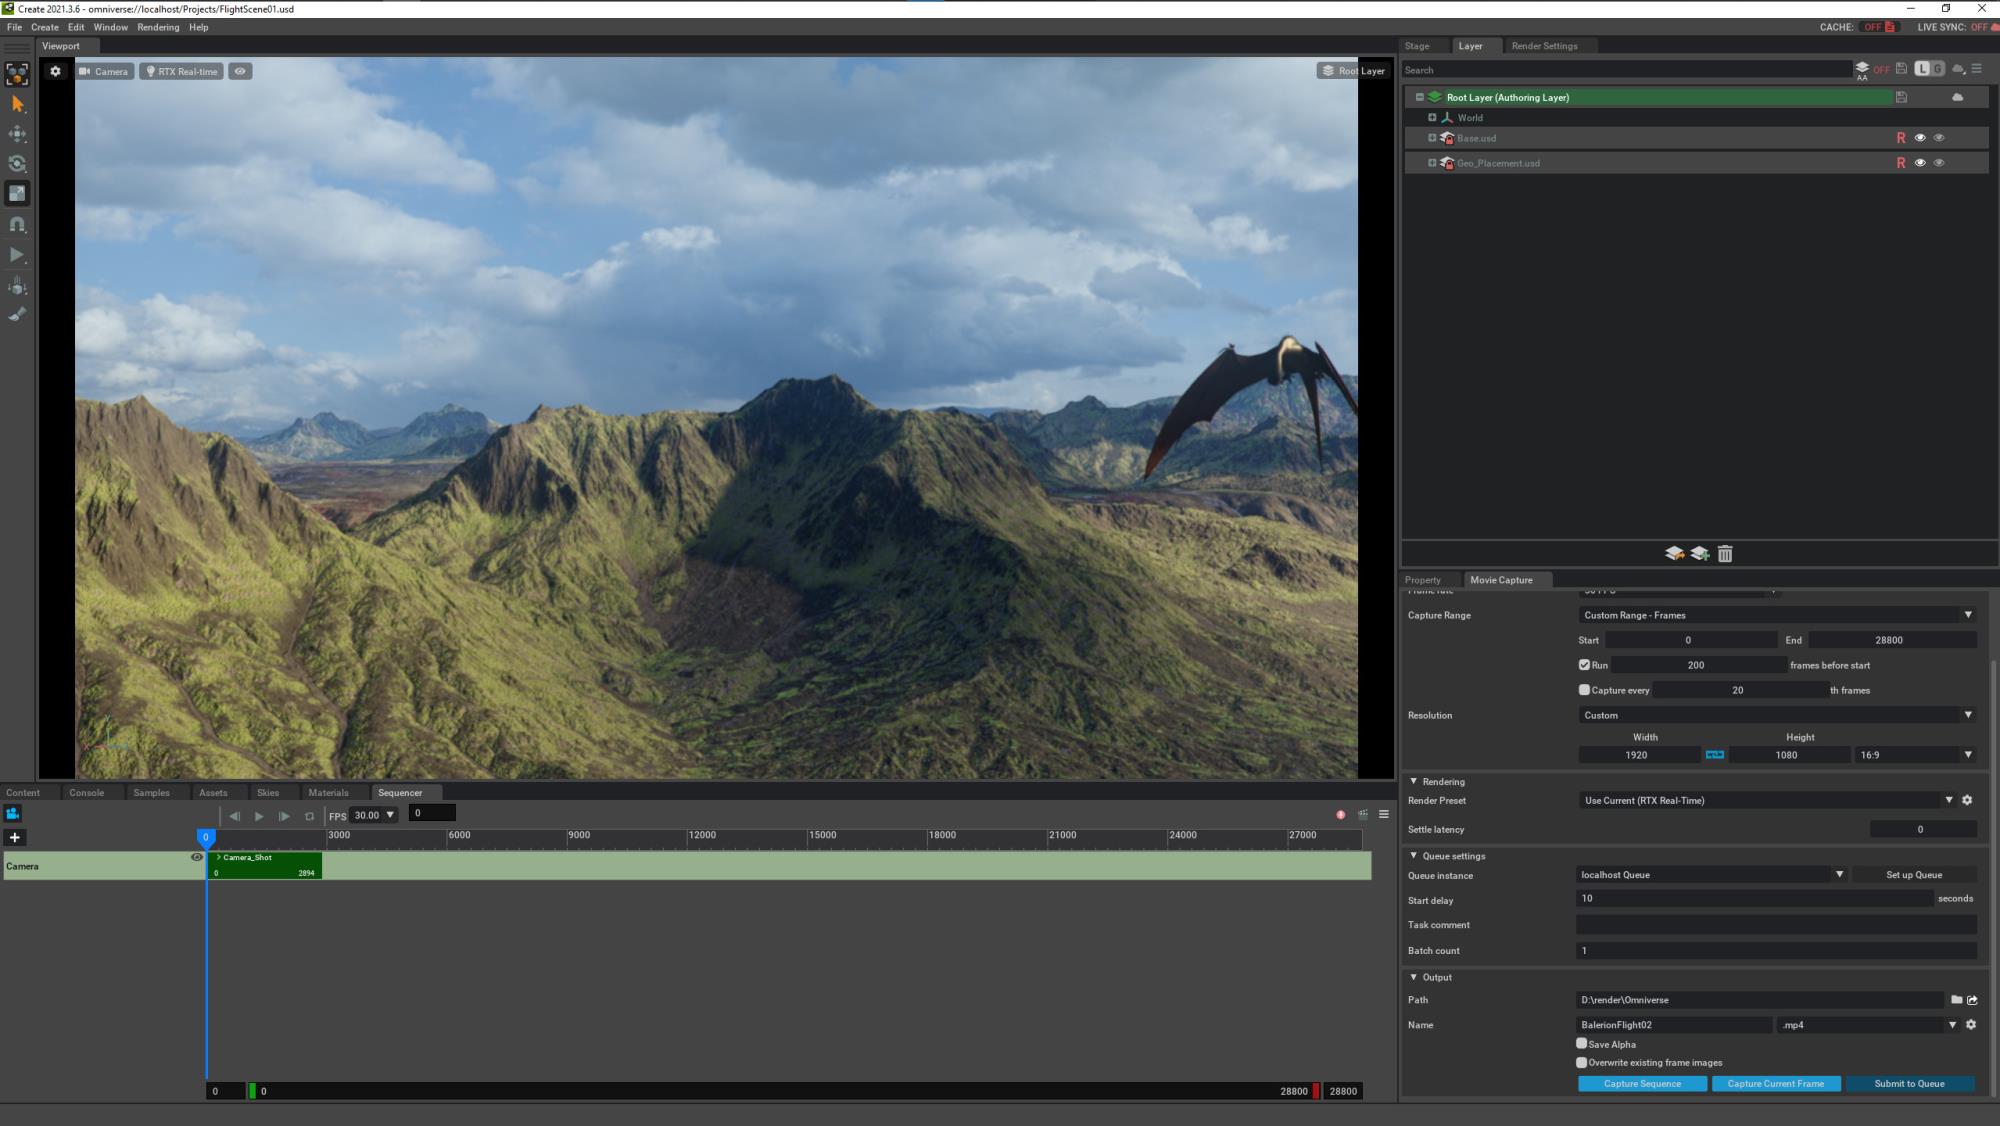The width and height of the screenshot is (2000, 1126).
Task: Collapse the Queue settings section
Action: click(1414, 856)
